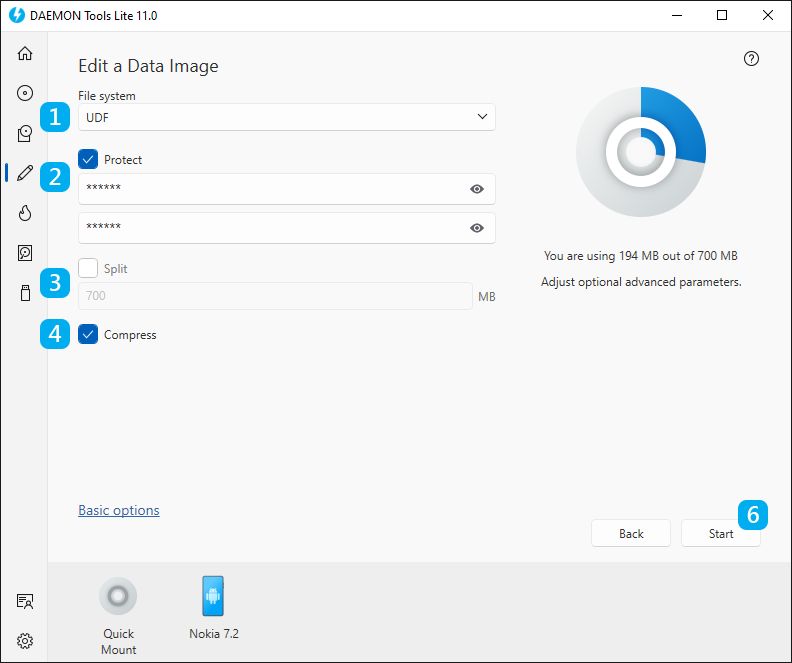Click the 'File system' label

pyautogui.click(x=107, y=95)
